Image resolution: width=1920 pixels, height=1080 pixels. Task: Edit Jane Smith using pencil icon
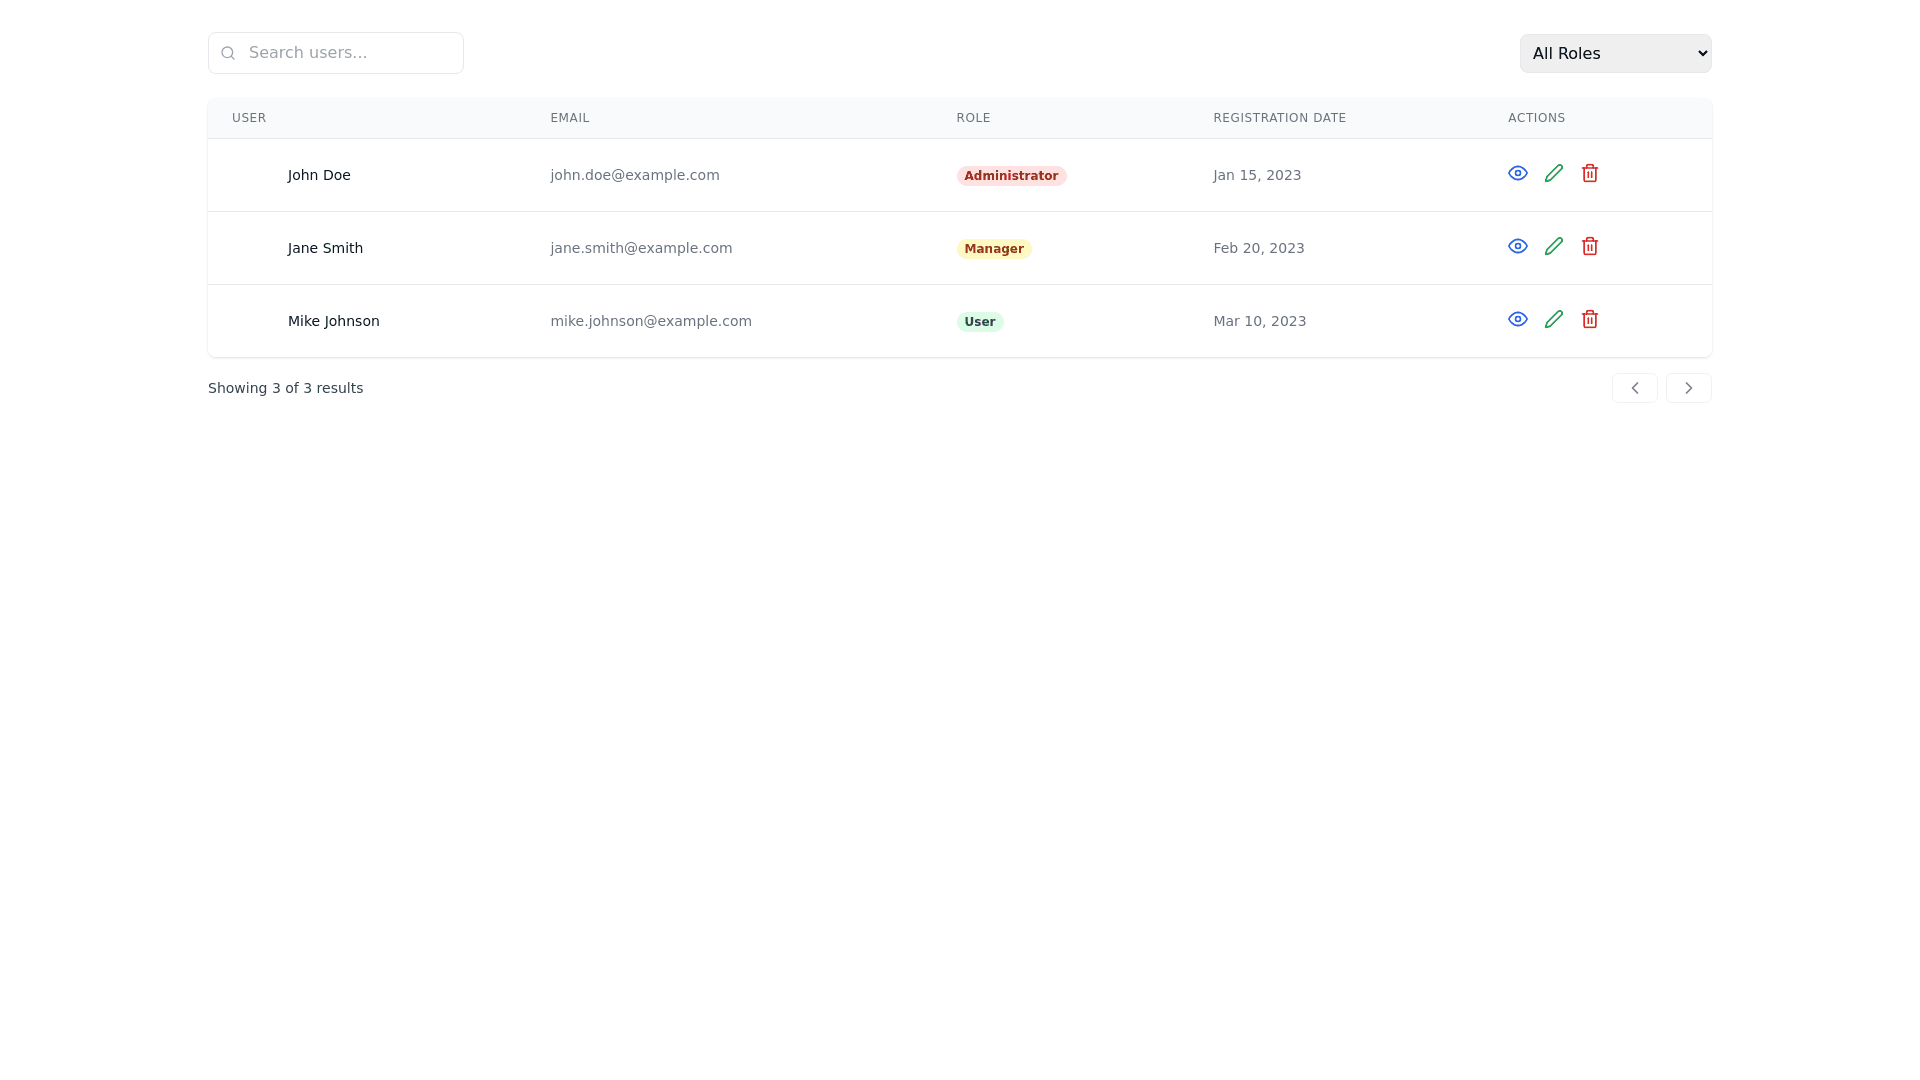1553,246
